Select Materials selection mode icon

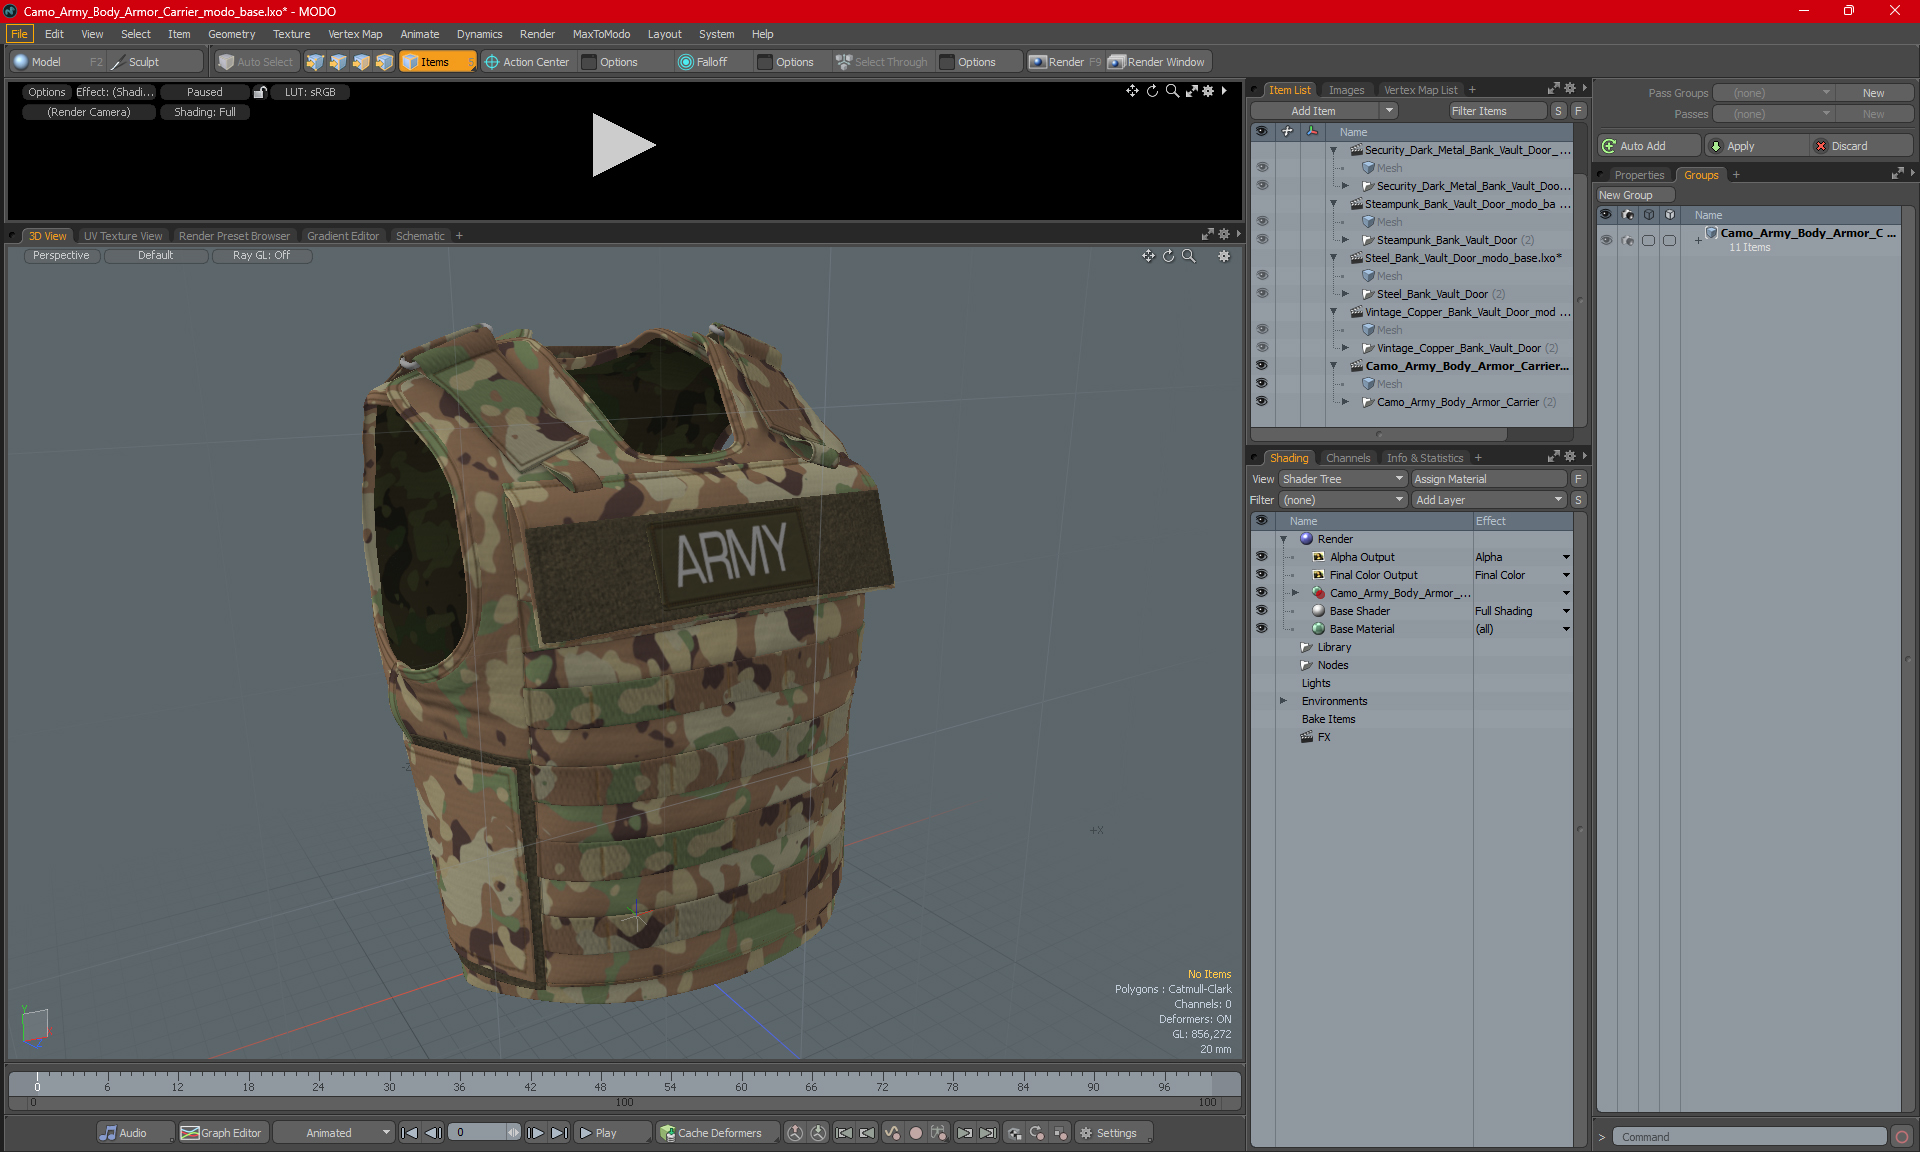tap(384, 62)
